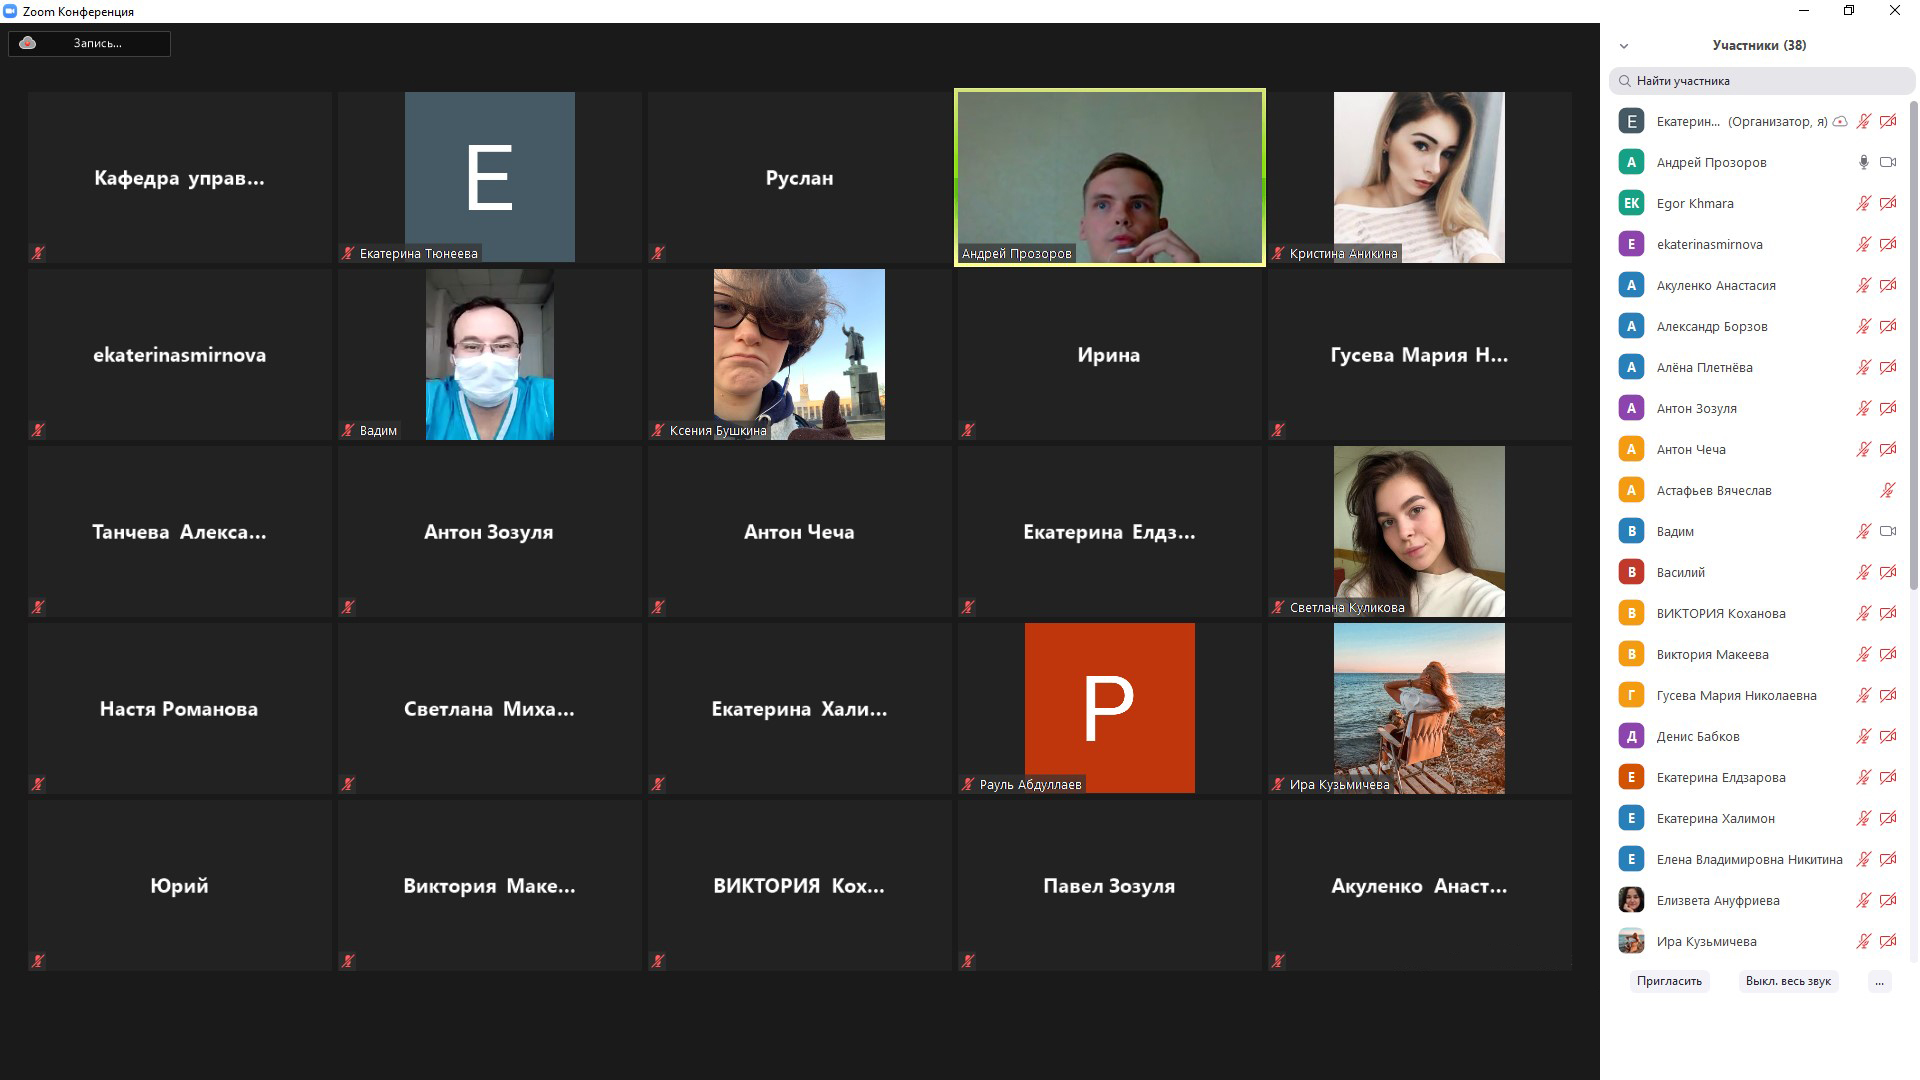The height and width of the screenshot is (1080, 1920).
Task: Select the Ирина participant tile
Action: [x=1109, y=354]
